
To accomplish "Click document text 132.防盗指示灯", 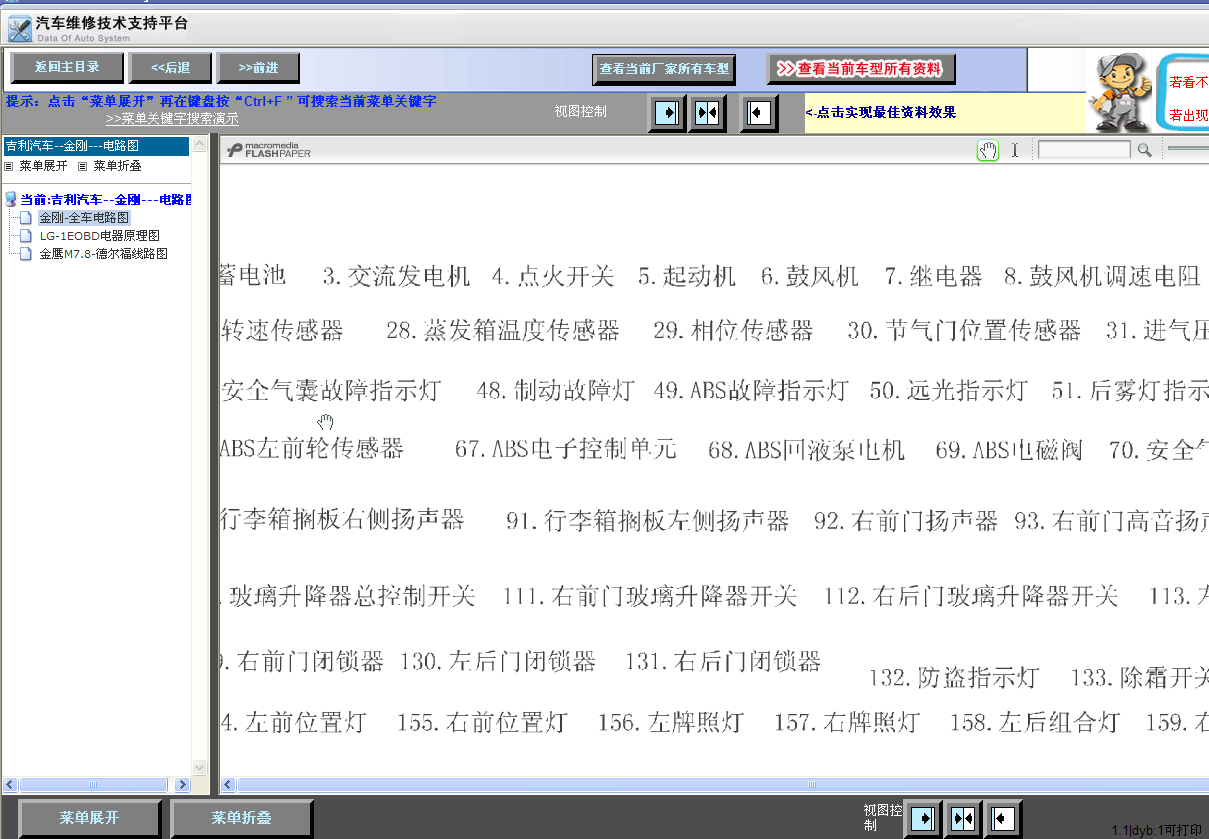I will pyautogui.click(x=954, y=677).
